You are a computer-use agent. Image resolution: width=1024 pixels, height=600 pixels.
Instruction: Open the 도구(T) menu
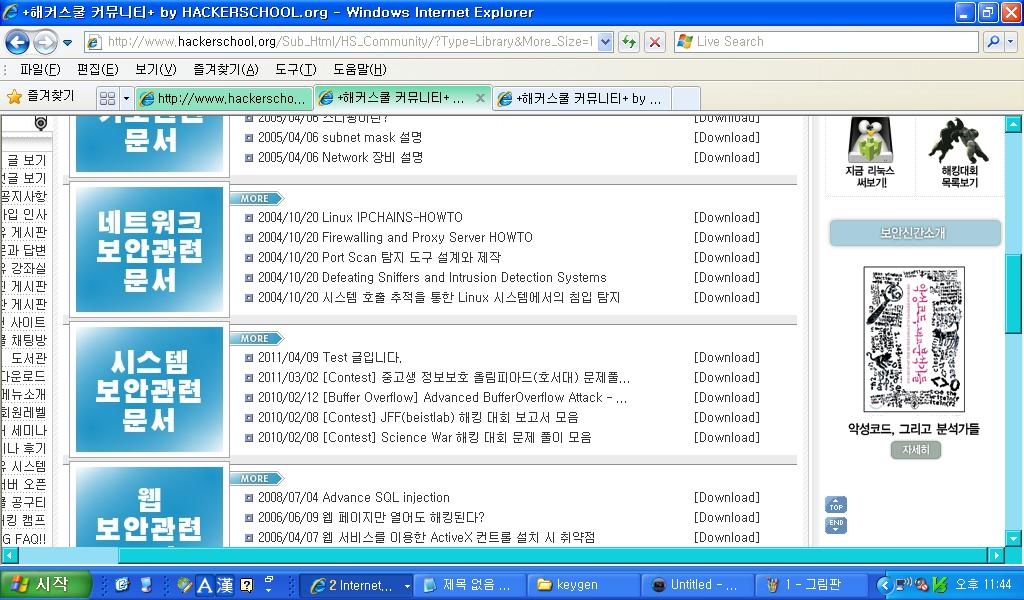point(295,69)
